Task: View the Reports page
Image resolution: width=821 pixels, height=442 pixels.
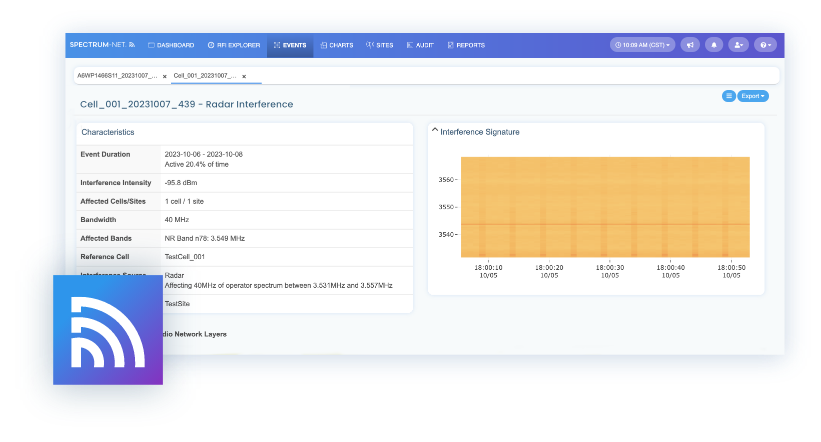Action: (x=466, y=45)
